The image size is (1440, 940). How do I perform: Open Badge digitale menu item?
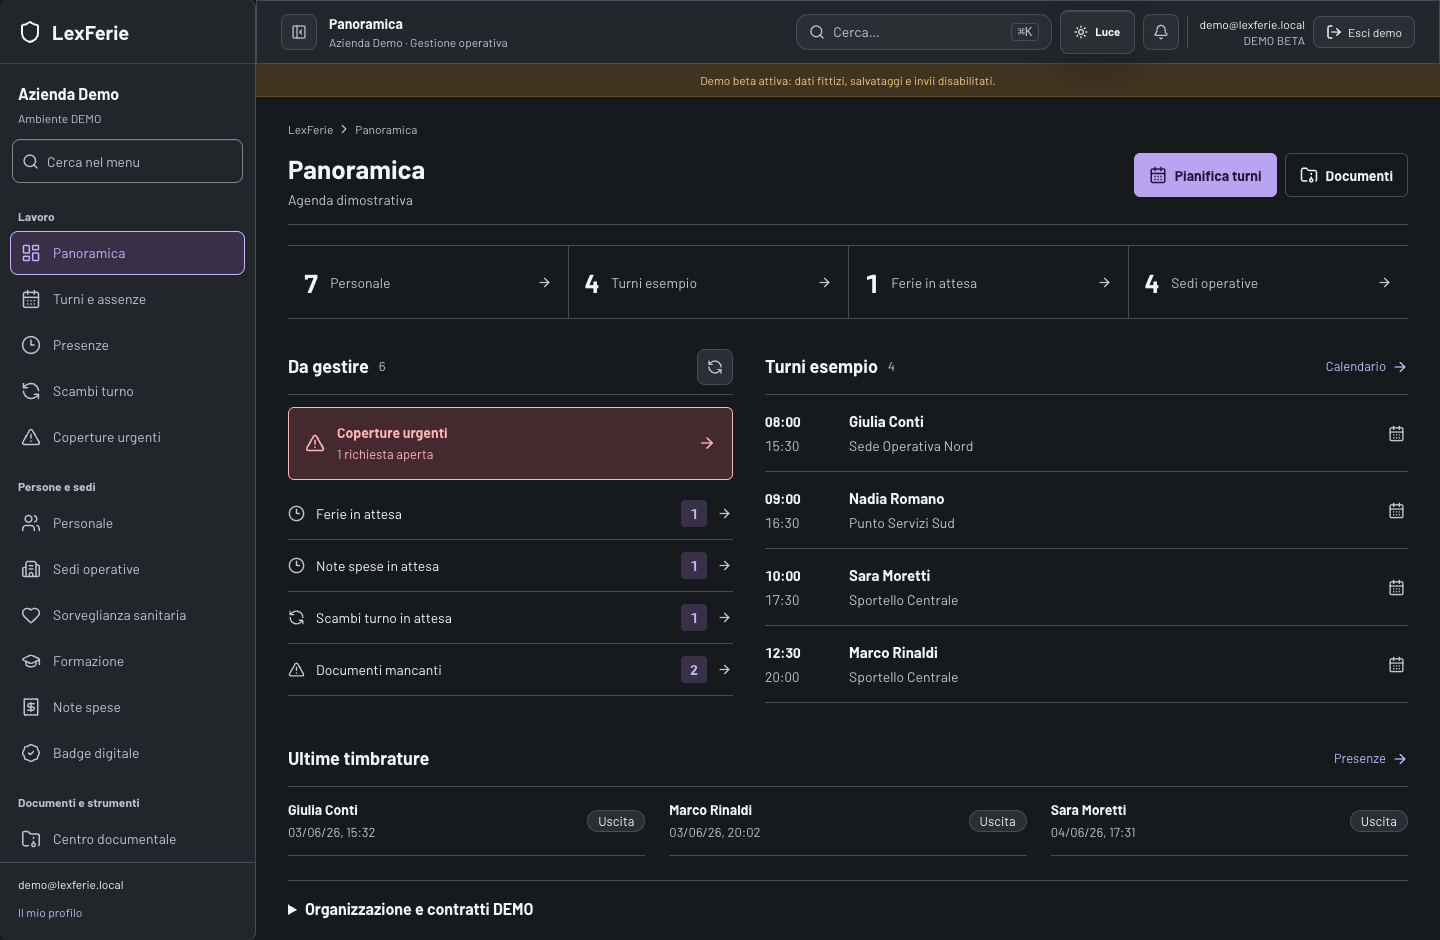pyautogui.click(x=127, y=753)
